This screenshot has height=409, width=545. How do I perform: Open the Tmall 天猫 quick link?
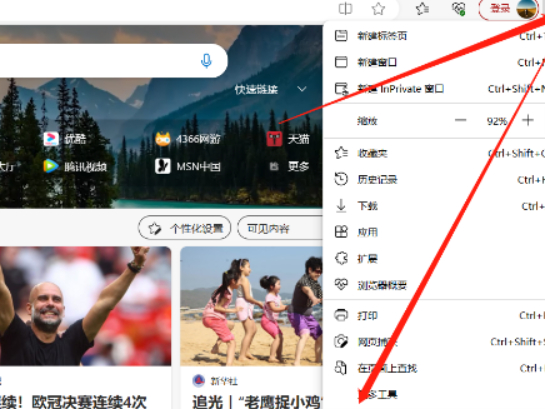point(288,139)
